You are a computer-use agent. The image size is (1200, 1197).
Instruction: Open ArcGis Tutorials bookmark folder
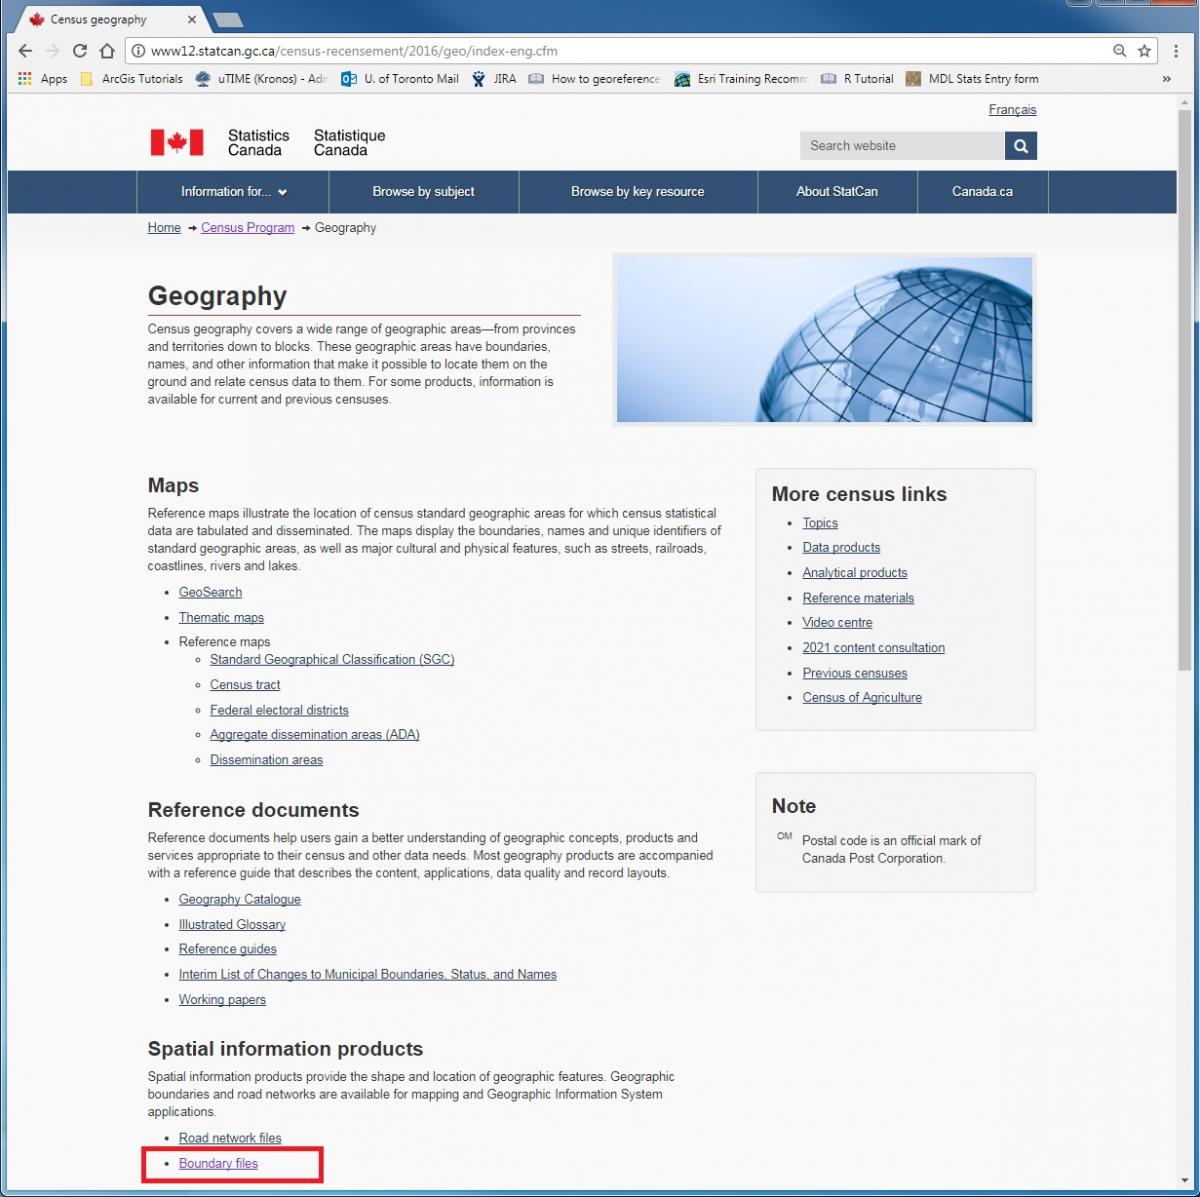click(x=131, y=79)
